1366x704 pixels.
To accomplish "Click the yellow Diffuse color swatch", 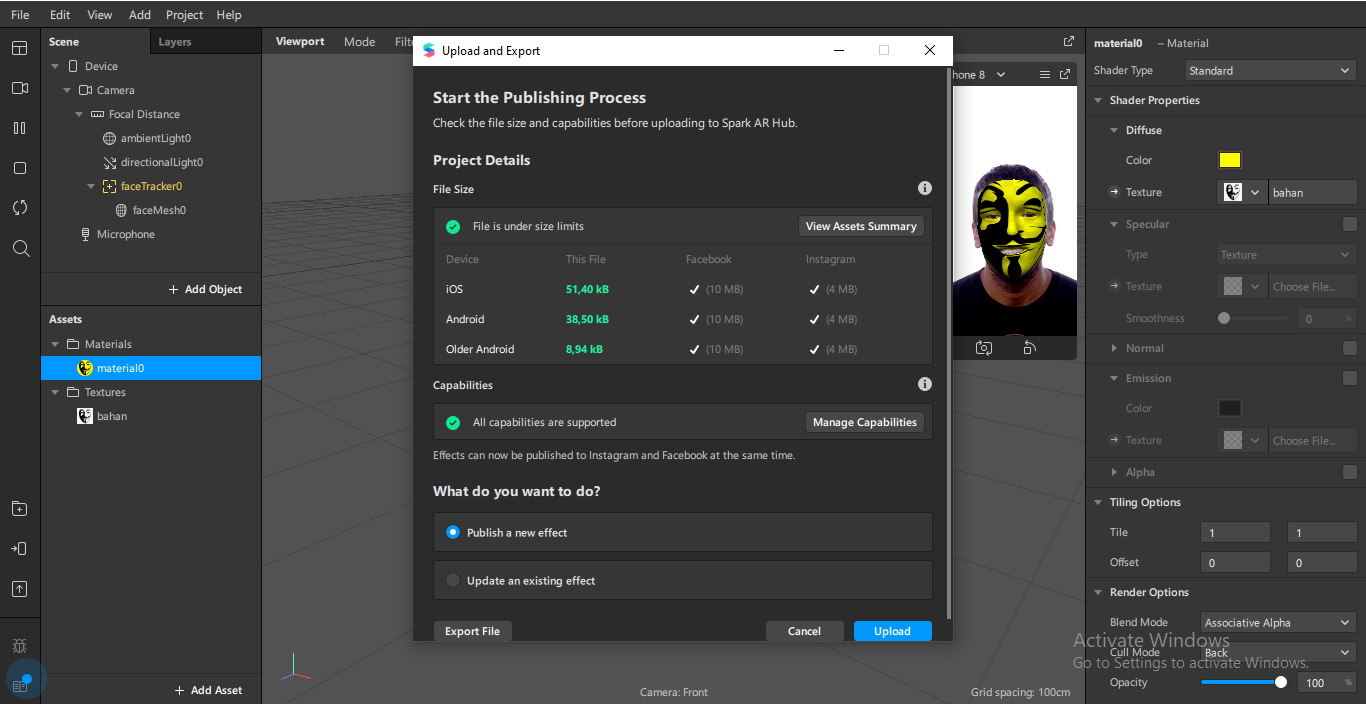I will [x=1229, y=161].
